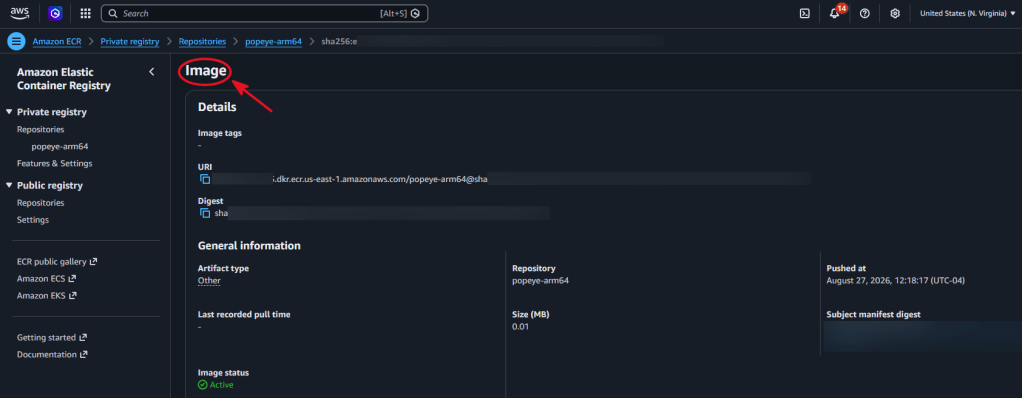The height and width of the screenshot is (398, 1022).
Task: Go to Repositories breadcrumb link
Action: 202,41
